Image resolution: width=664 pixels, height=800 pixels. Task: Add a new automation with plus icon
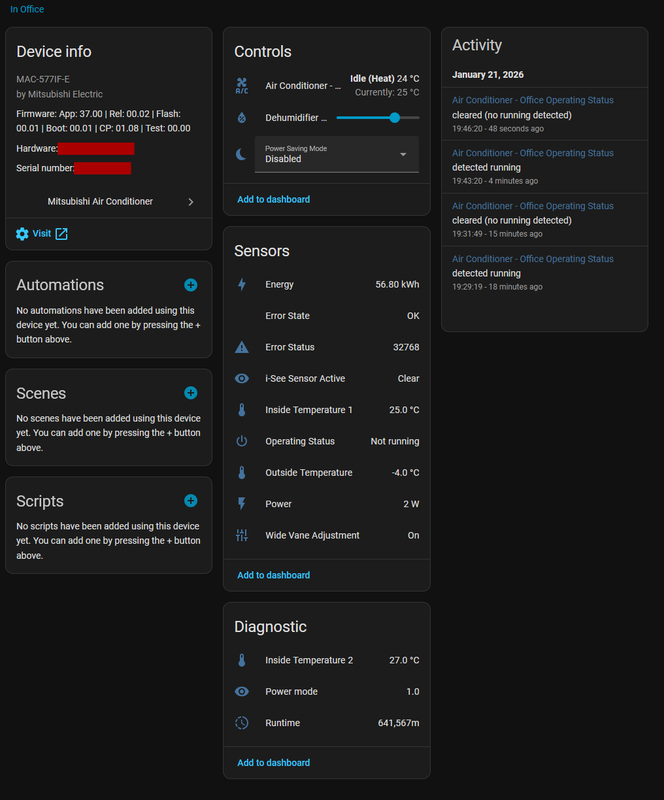191,285
